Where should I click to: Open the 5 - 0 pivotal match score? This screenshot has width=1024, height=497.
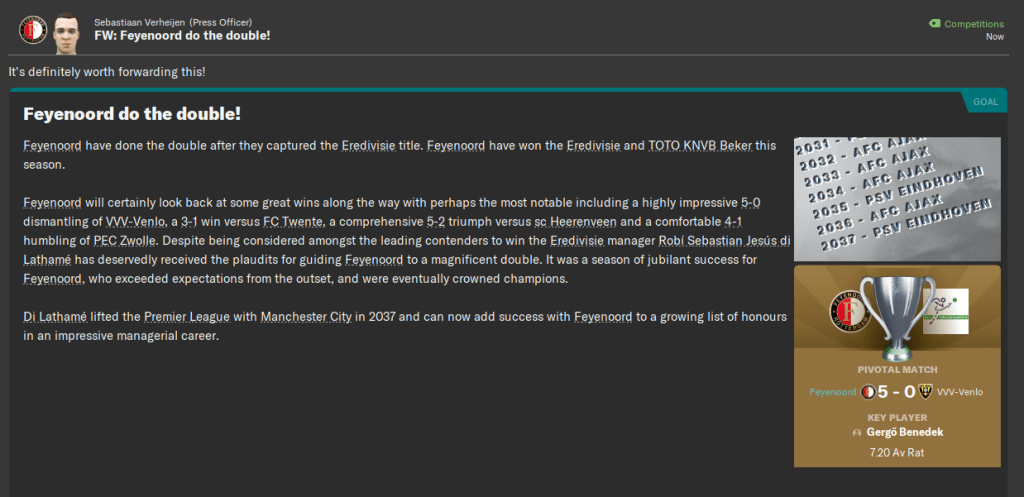pyautogui.click(x=897, y=392)
